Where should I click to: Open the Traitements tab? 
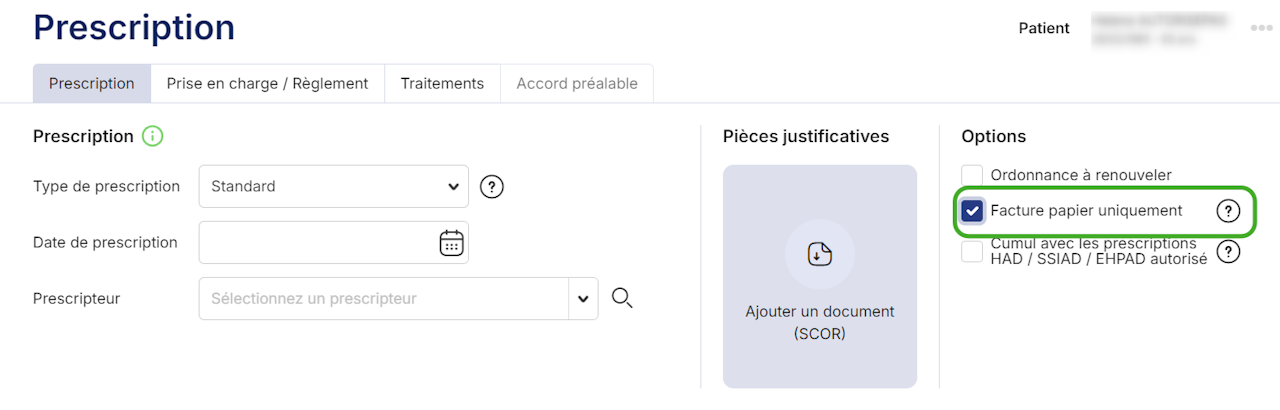click(442, 84)
